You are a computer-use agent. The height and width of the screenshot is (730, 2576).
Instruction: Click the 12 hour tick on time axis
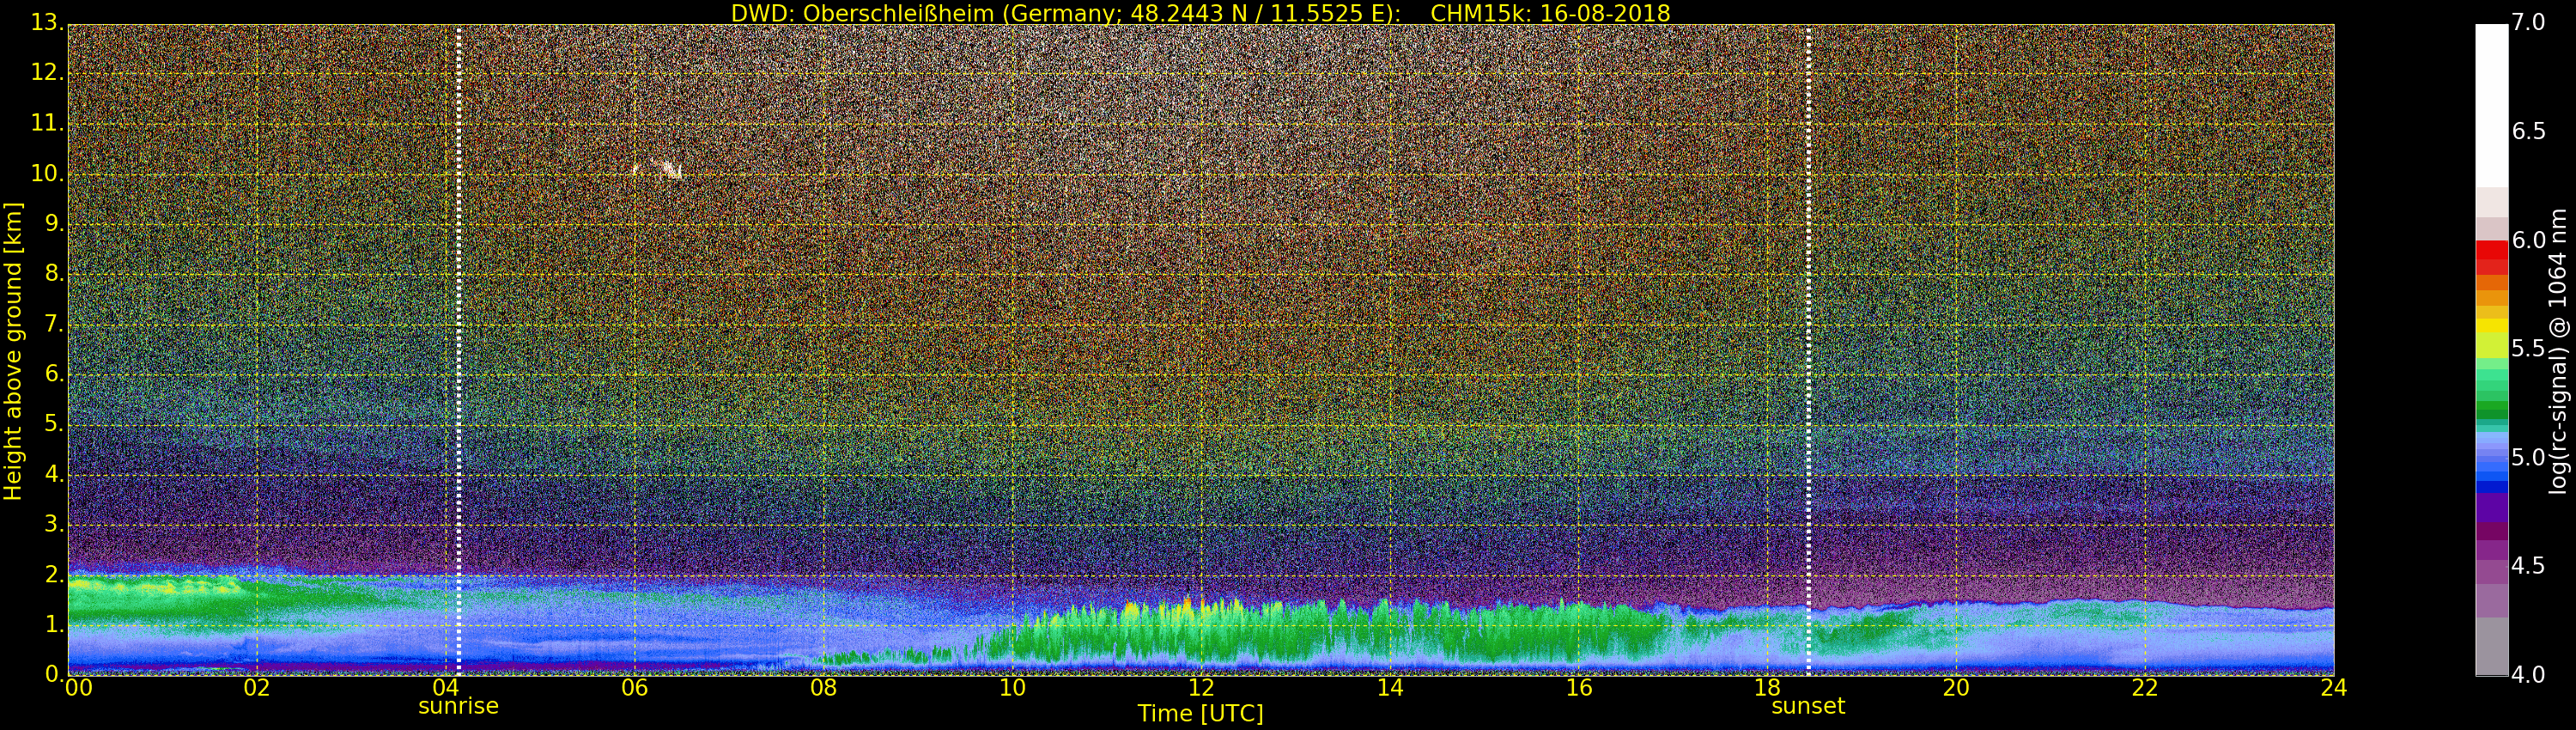(1201, 688)
